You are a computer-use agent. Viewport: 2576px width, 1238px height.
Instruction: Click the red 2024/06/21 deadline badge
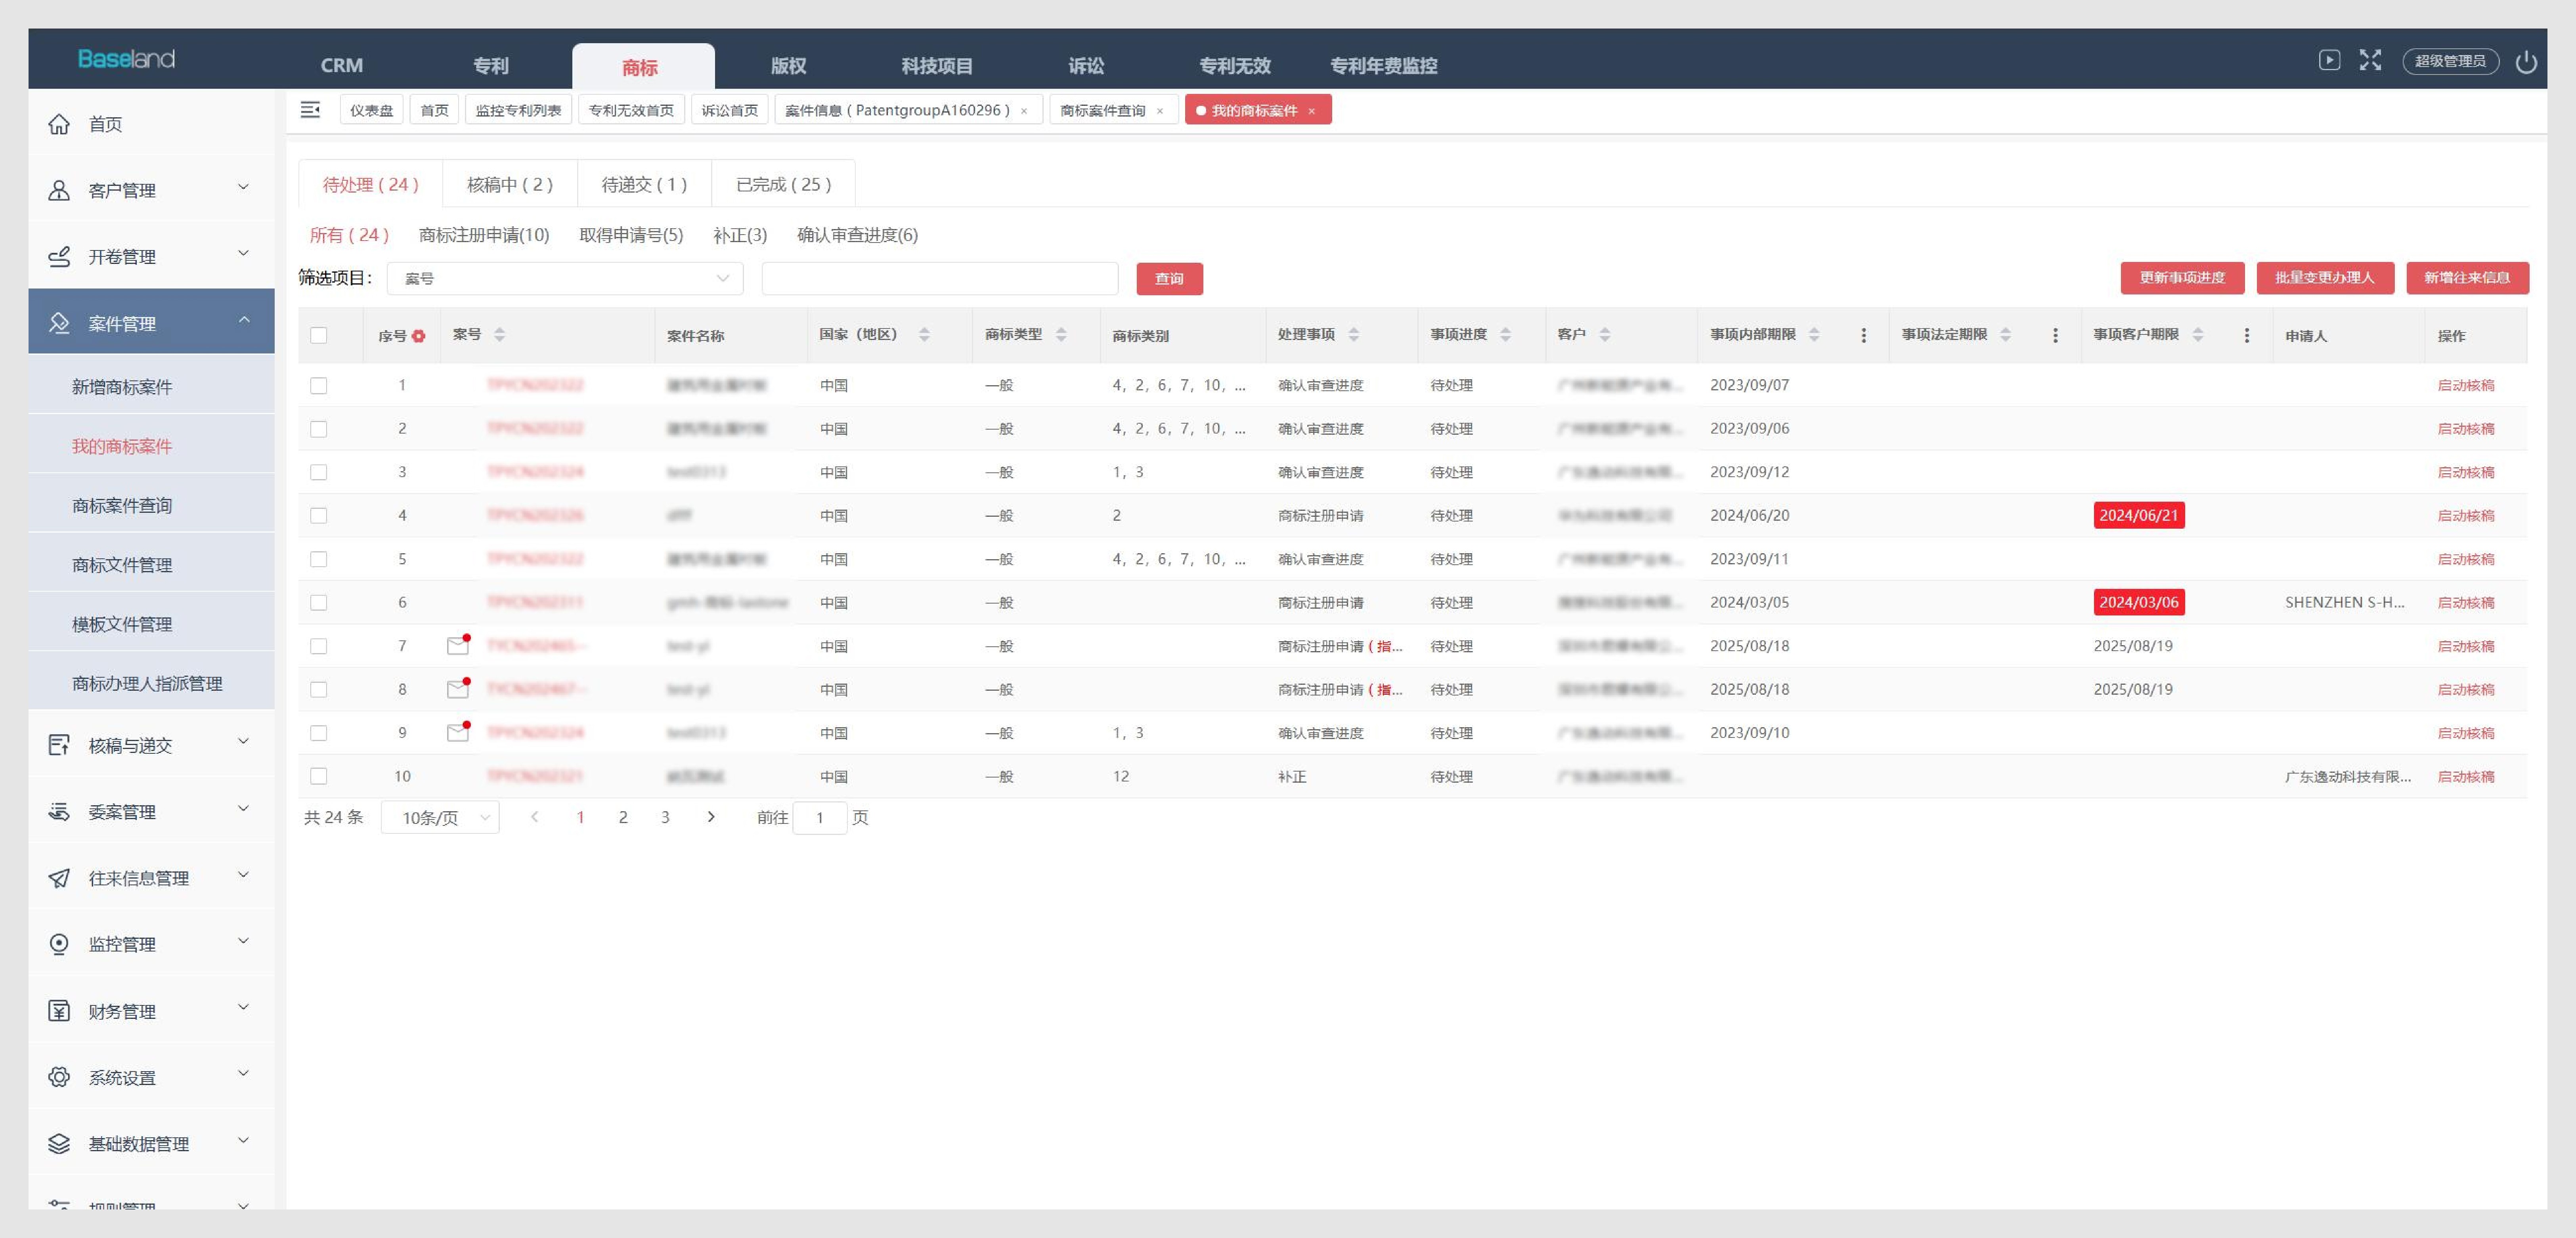2138,515
